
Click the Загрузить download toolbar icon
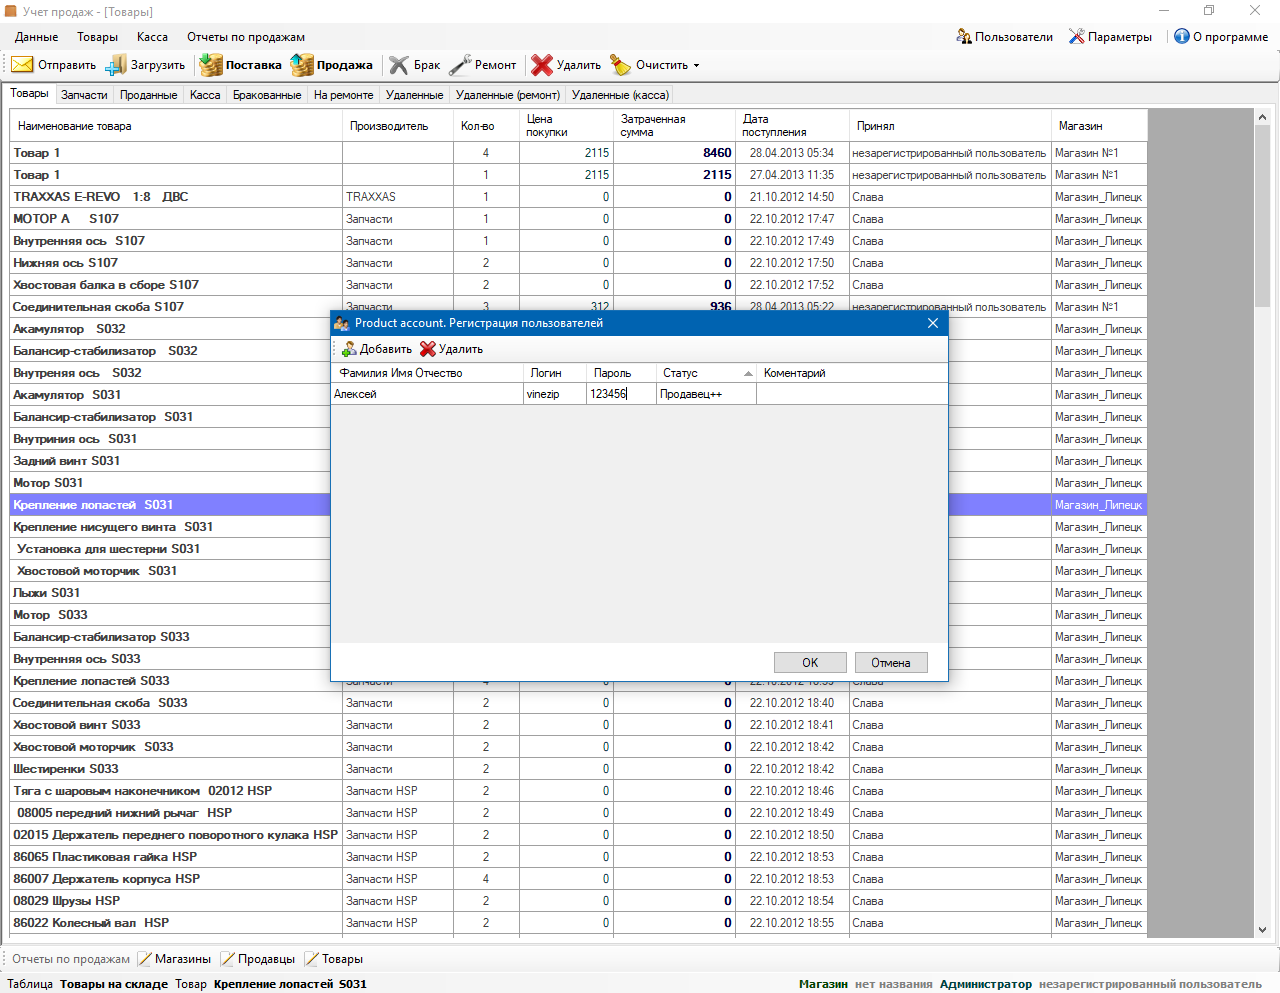(117, 65)
